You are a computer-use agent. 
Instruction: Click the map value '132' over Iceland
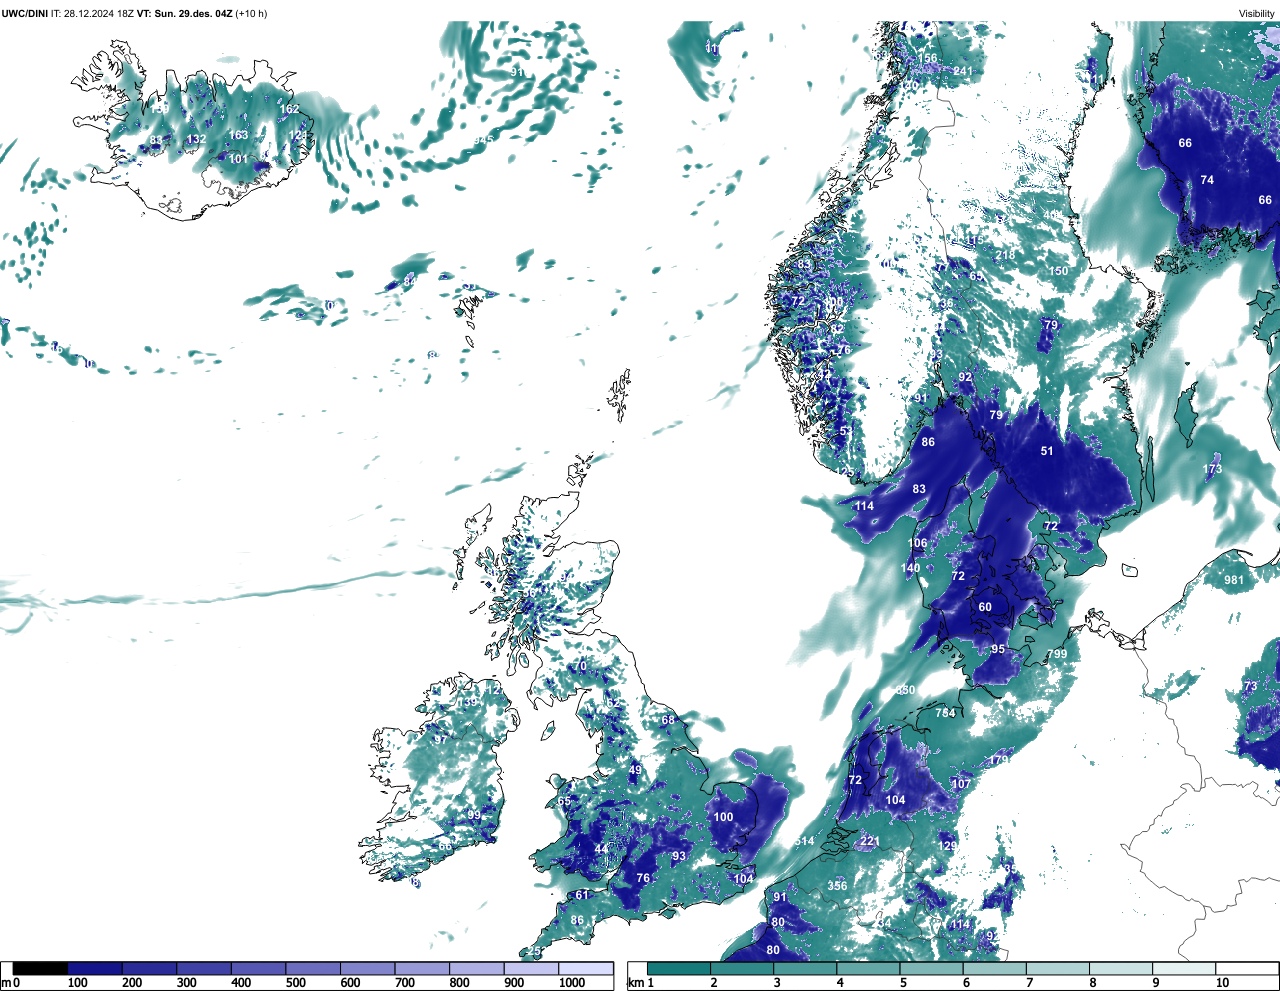click(x=196, y=140)
